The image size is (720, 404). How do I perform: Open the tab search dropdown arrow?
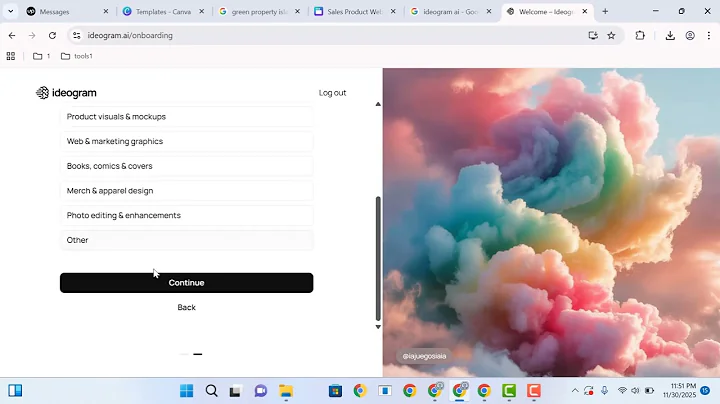pyautogui.click(x=11, y=11)
